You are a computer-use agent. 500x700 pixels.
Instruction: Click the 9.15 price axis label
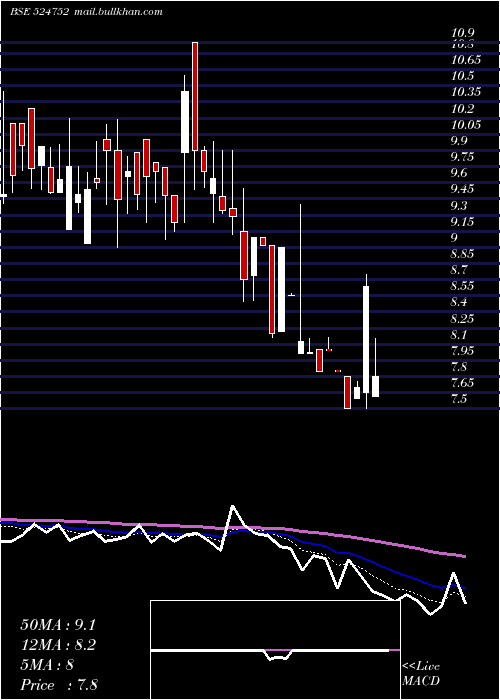[x=463, y=221]
